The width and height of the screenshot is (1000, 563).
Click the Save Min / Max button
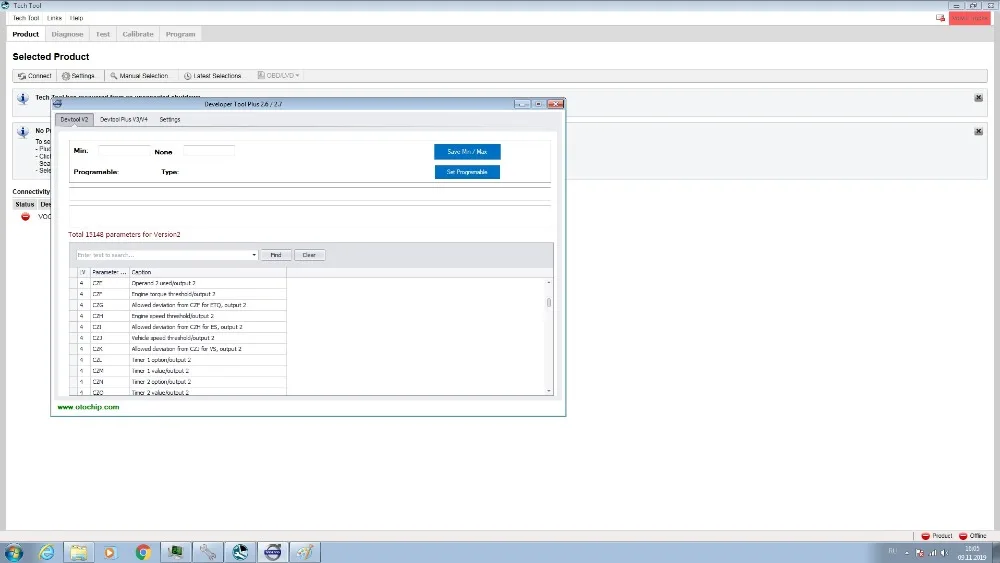click(467, 152)
